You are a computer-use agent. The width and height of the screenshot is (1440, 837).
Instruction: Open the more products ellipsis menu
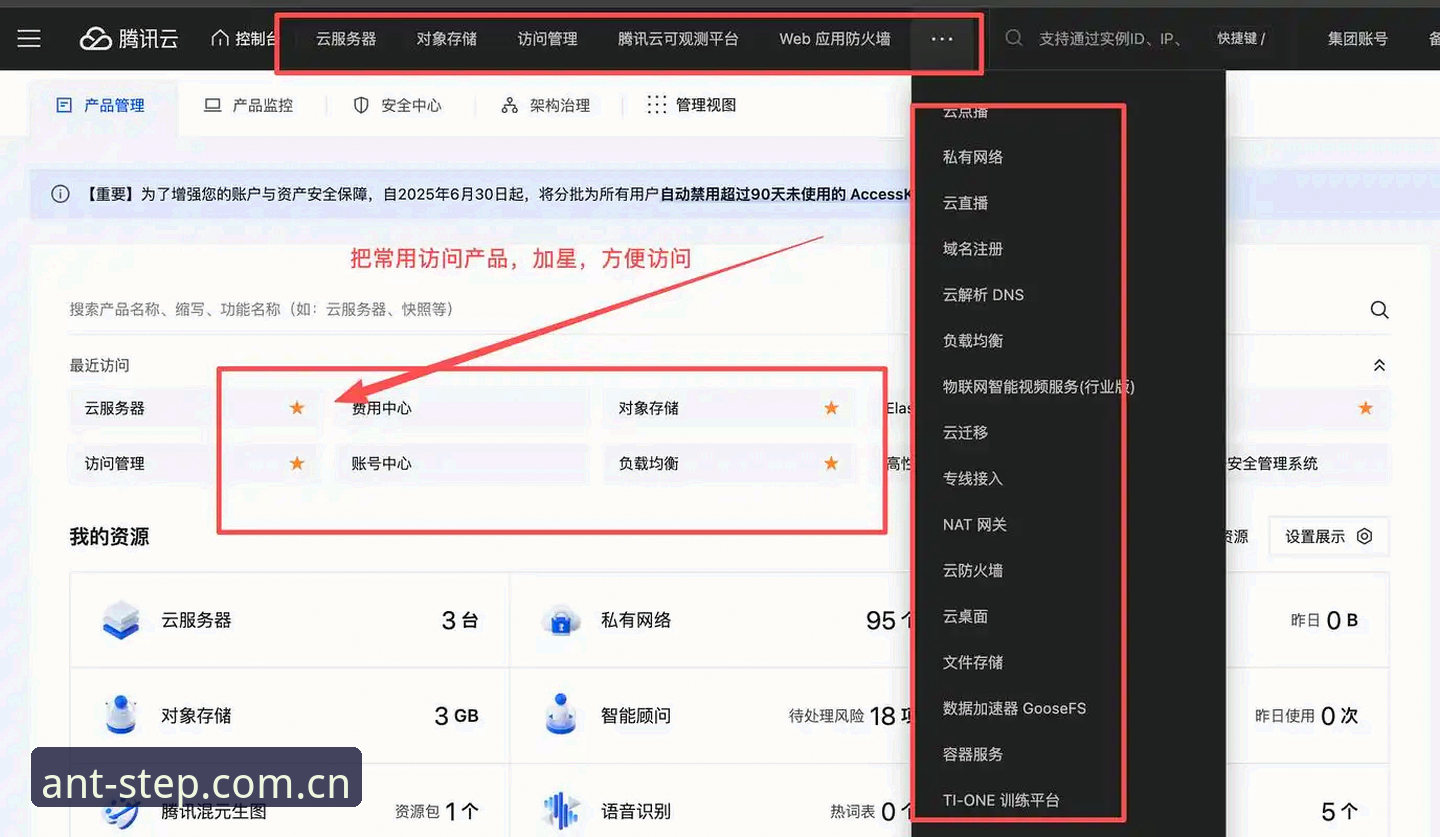pyautogui.click(x=942, y=39)
